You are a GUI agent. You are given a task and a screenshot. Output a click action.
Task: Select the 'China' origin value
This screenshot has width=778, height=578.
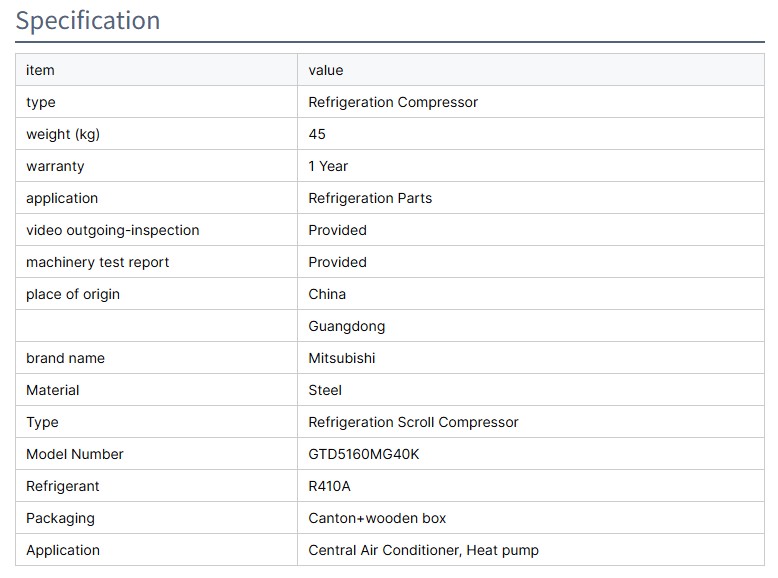tap(327, 294)
